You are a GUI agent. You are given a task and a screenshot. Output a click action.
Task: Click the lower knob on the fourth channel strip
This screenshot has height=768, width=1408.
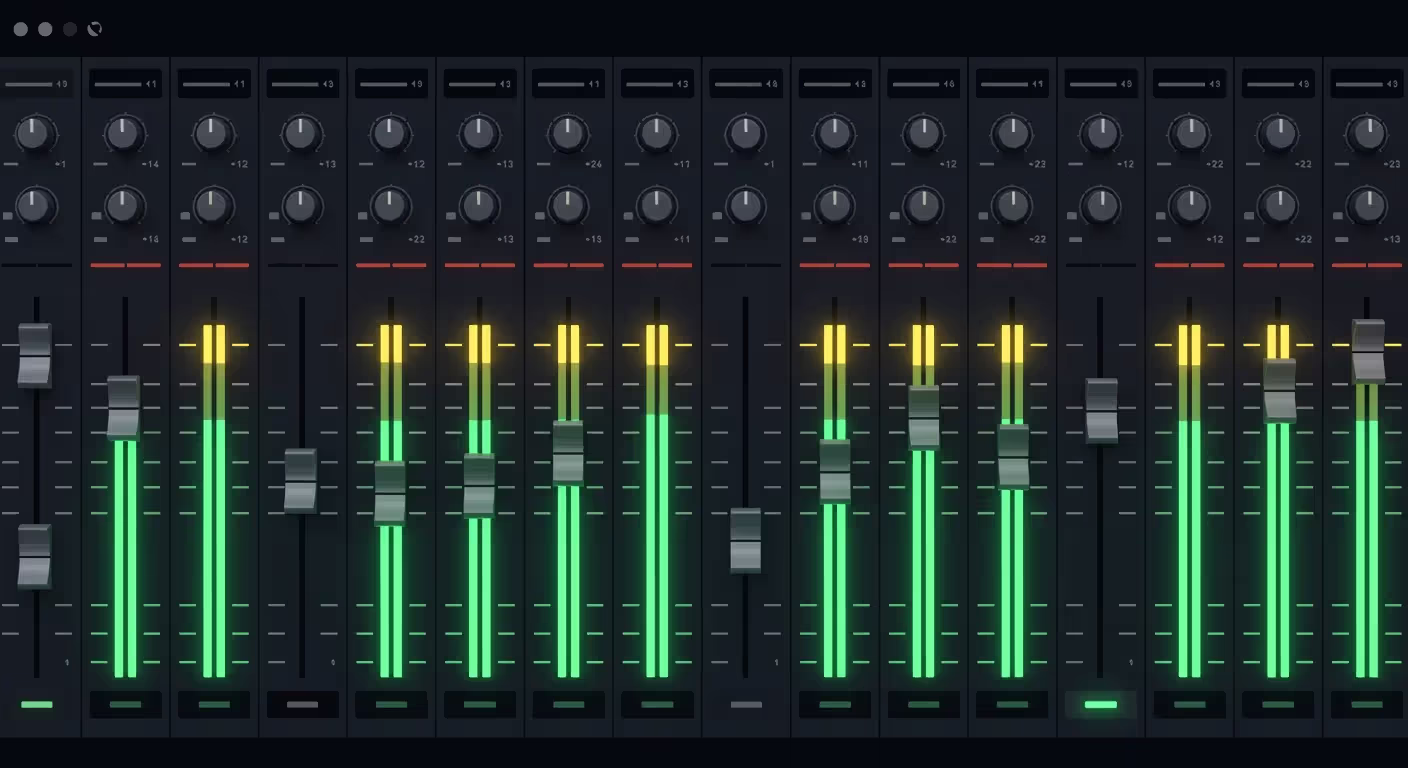pos(302,206)
